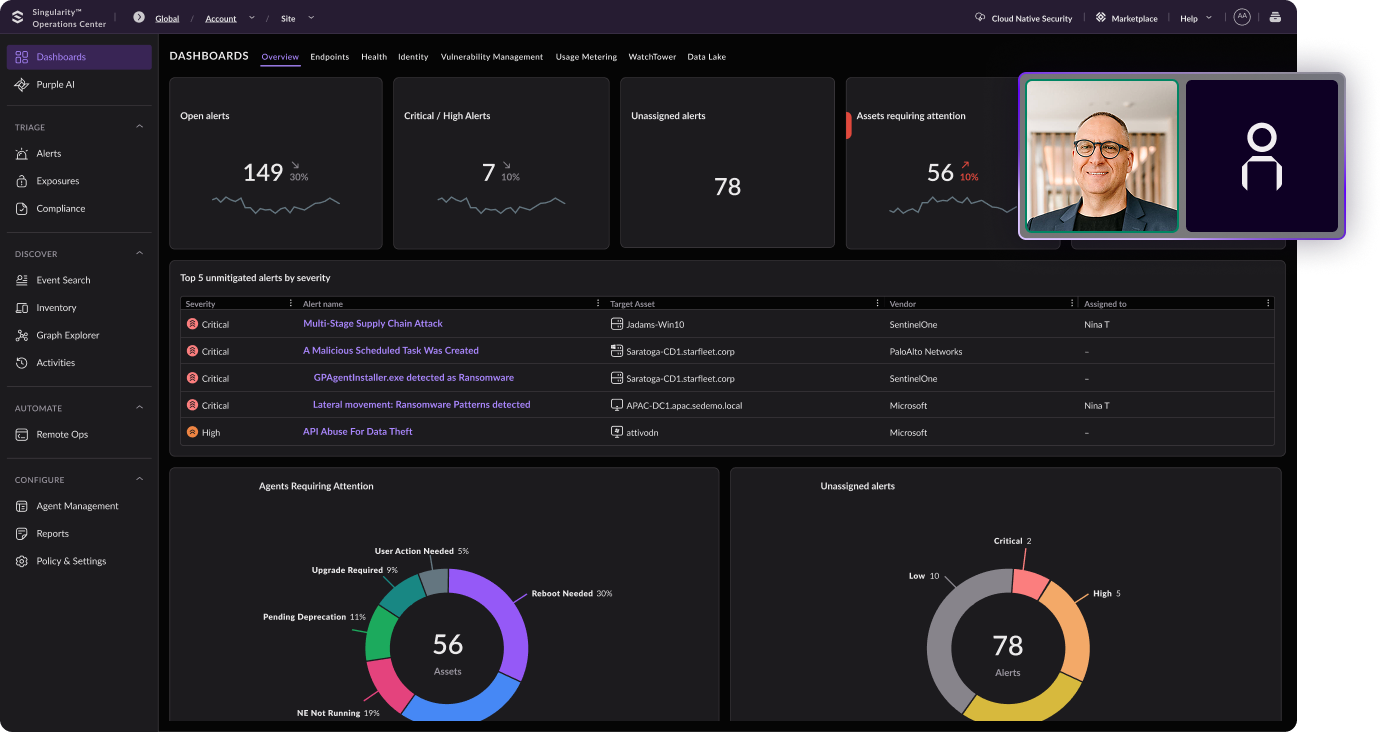The height and width of the screenshot is (732, 1384).
Task: Open the Severity column options menu
Action: [291, 303]
